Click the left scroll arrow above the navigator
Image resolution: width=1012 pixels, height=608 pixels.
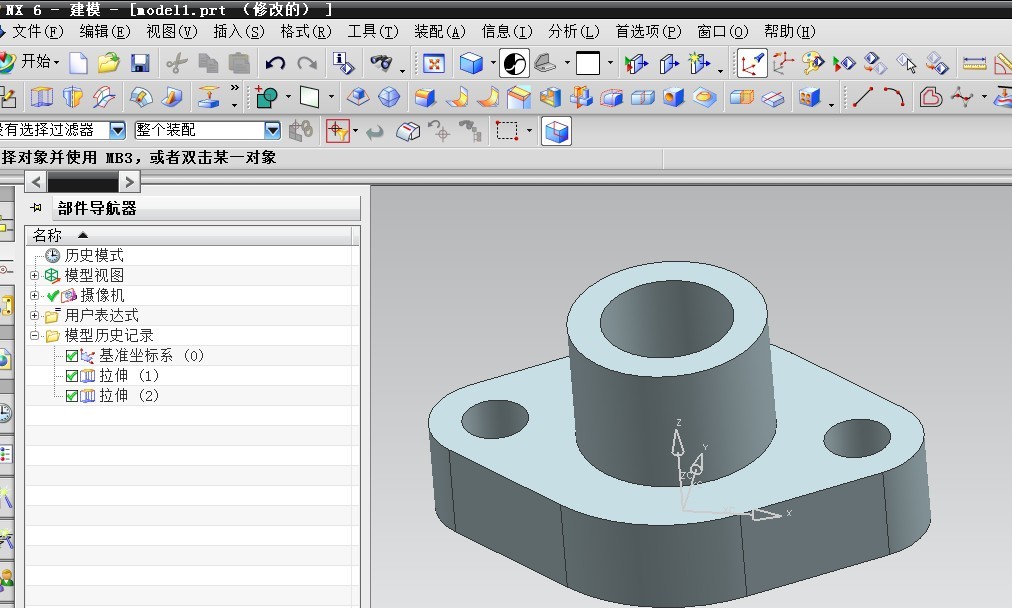[x=36, y=183]
